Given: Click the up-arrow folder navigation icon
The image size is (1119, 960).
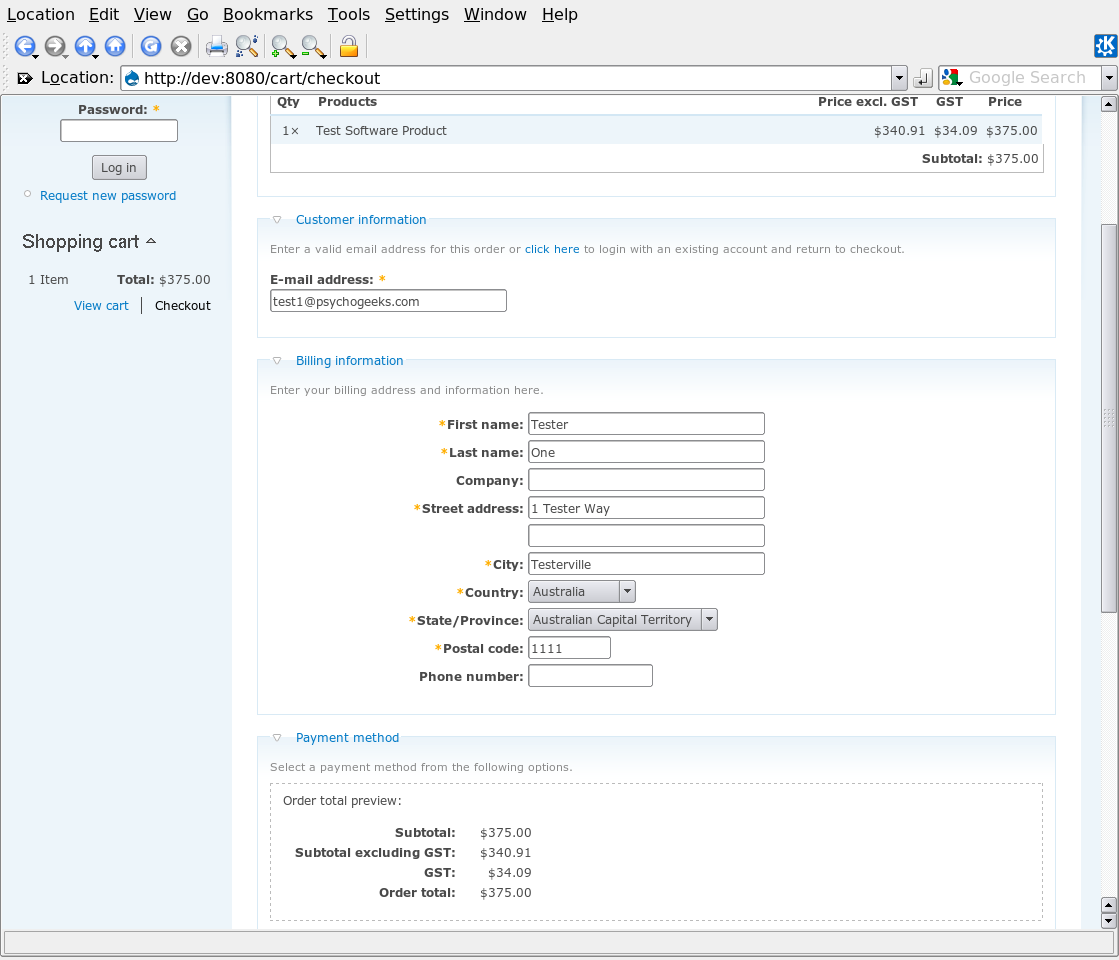Looking at the screenshot, I should [86, 46].
